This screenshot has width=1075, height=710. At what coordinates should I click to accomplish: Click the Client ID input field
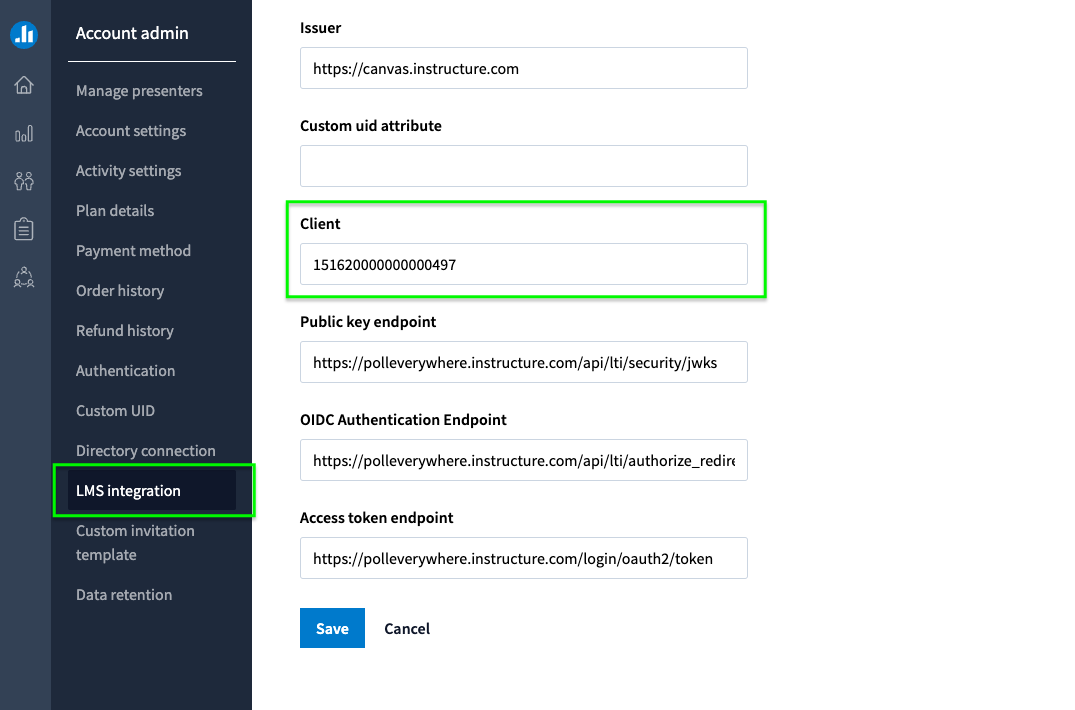point(524,264)
